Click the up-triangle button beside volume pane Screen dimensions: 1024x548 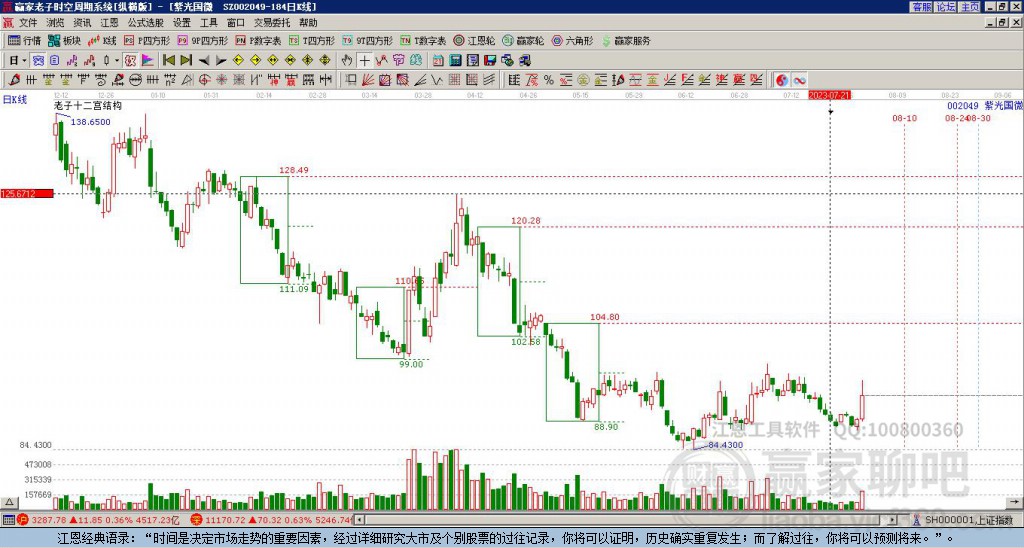click(x=8, y=502)
